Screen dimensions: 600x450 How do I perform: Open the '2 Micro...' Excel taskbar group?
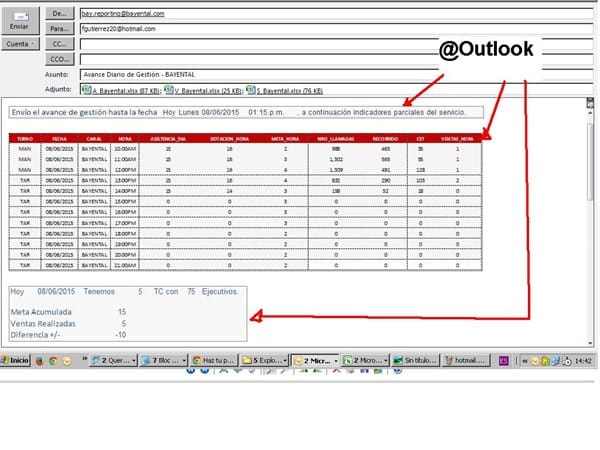coord(365,360)
